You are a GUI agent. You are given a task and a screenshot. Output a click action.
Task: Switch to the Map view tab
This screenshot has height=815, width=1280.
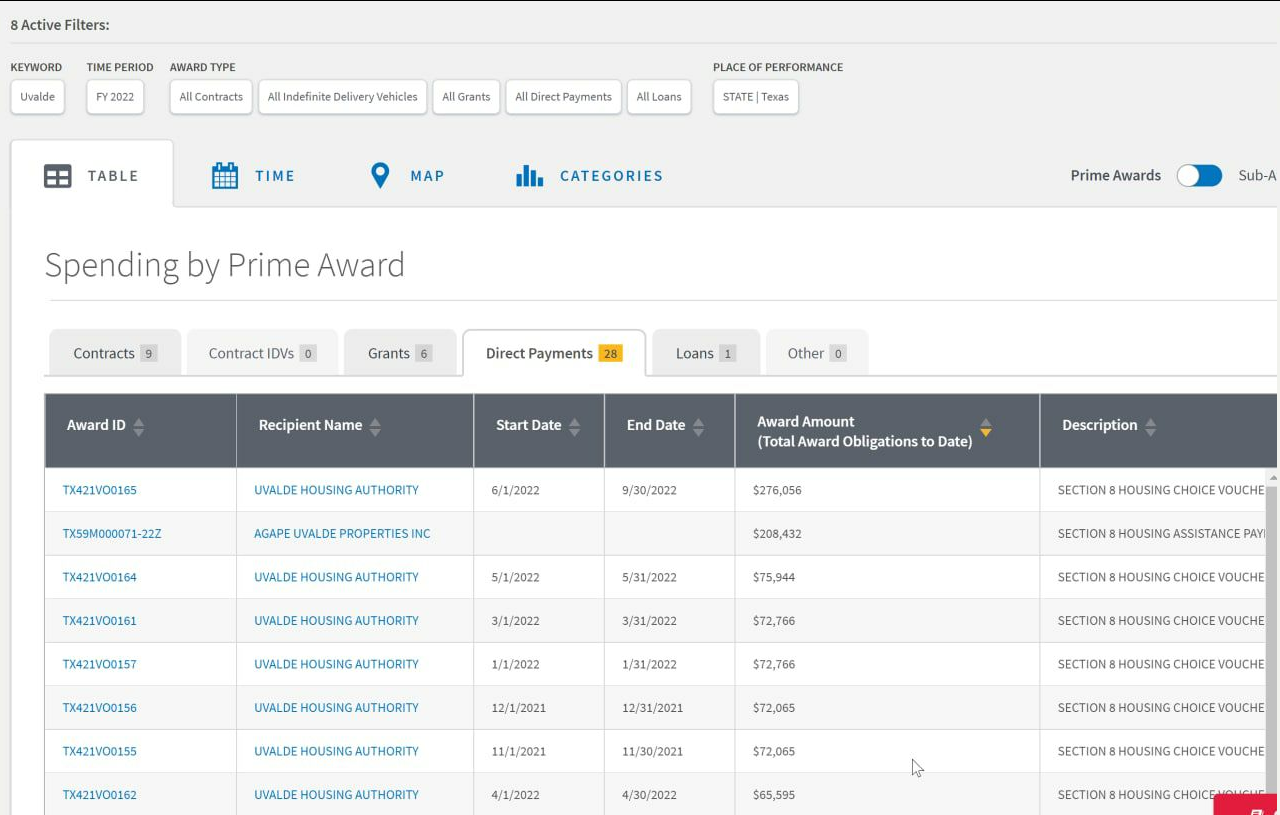click(407, 176)
